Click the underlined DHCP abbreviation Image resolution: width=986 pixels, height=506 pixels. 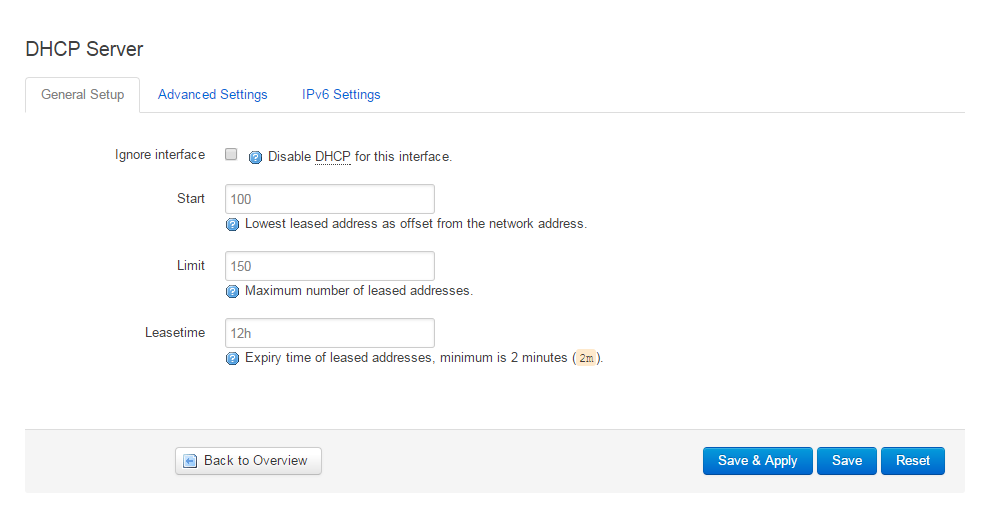coord(333,157)
